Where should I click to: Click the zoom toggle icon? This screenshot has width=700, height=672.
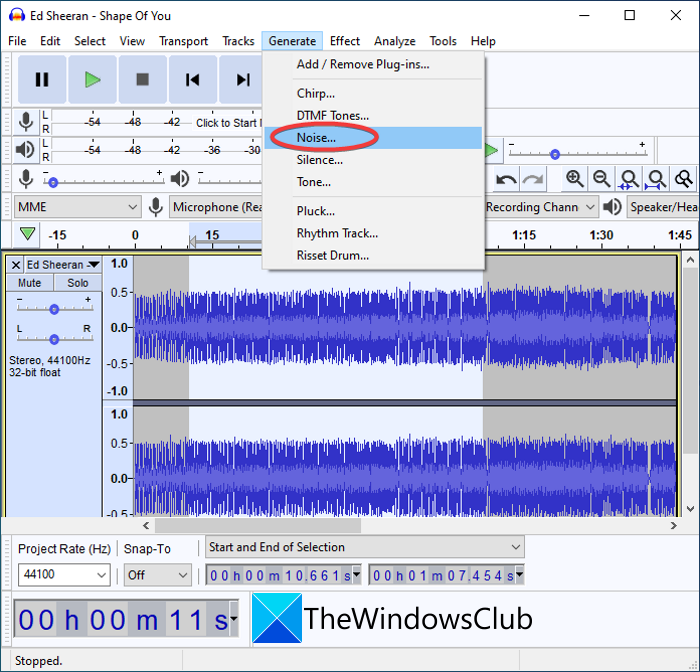click(x=683, y=179)
